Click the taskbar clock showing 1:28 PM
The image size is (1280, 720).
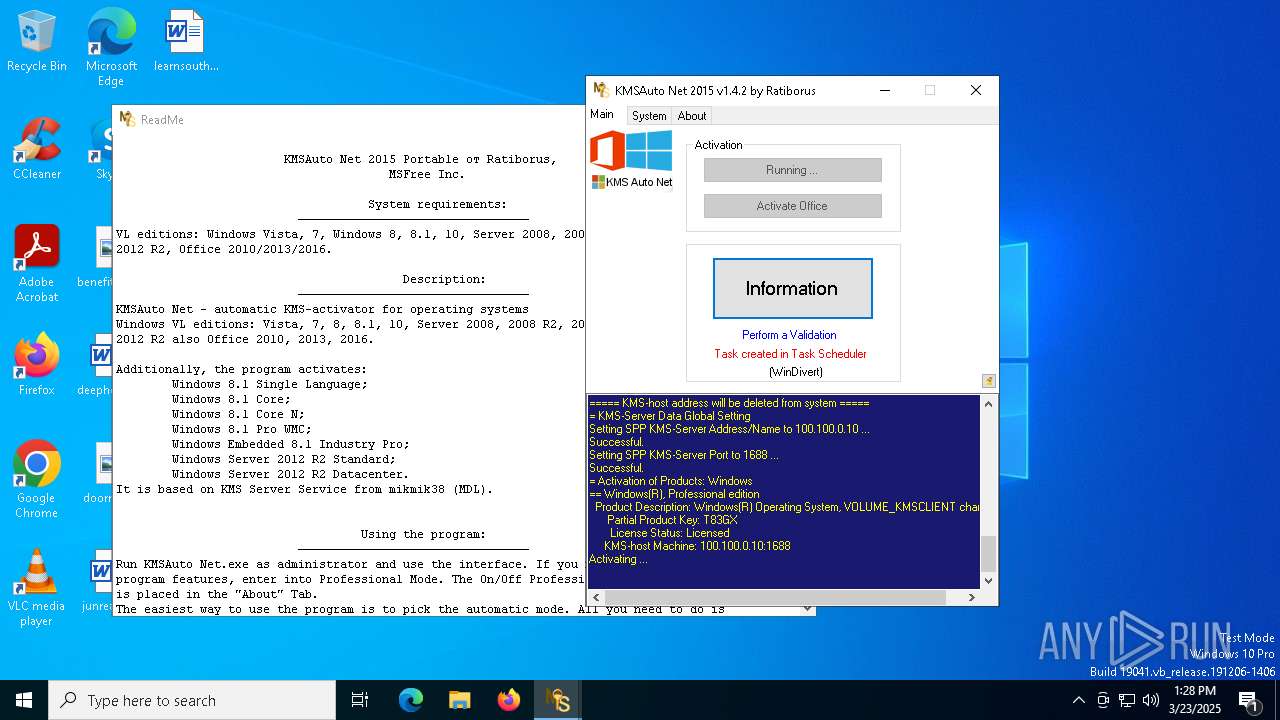[1195, 700]
